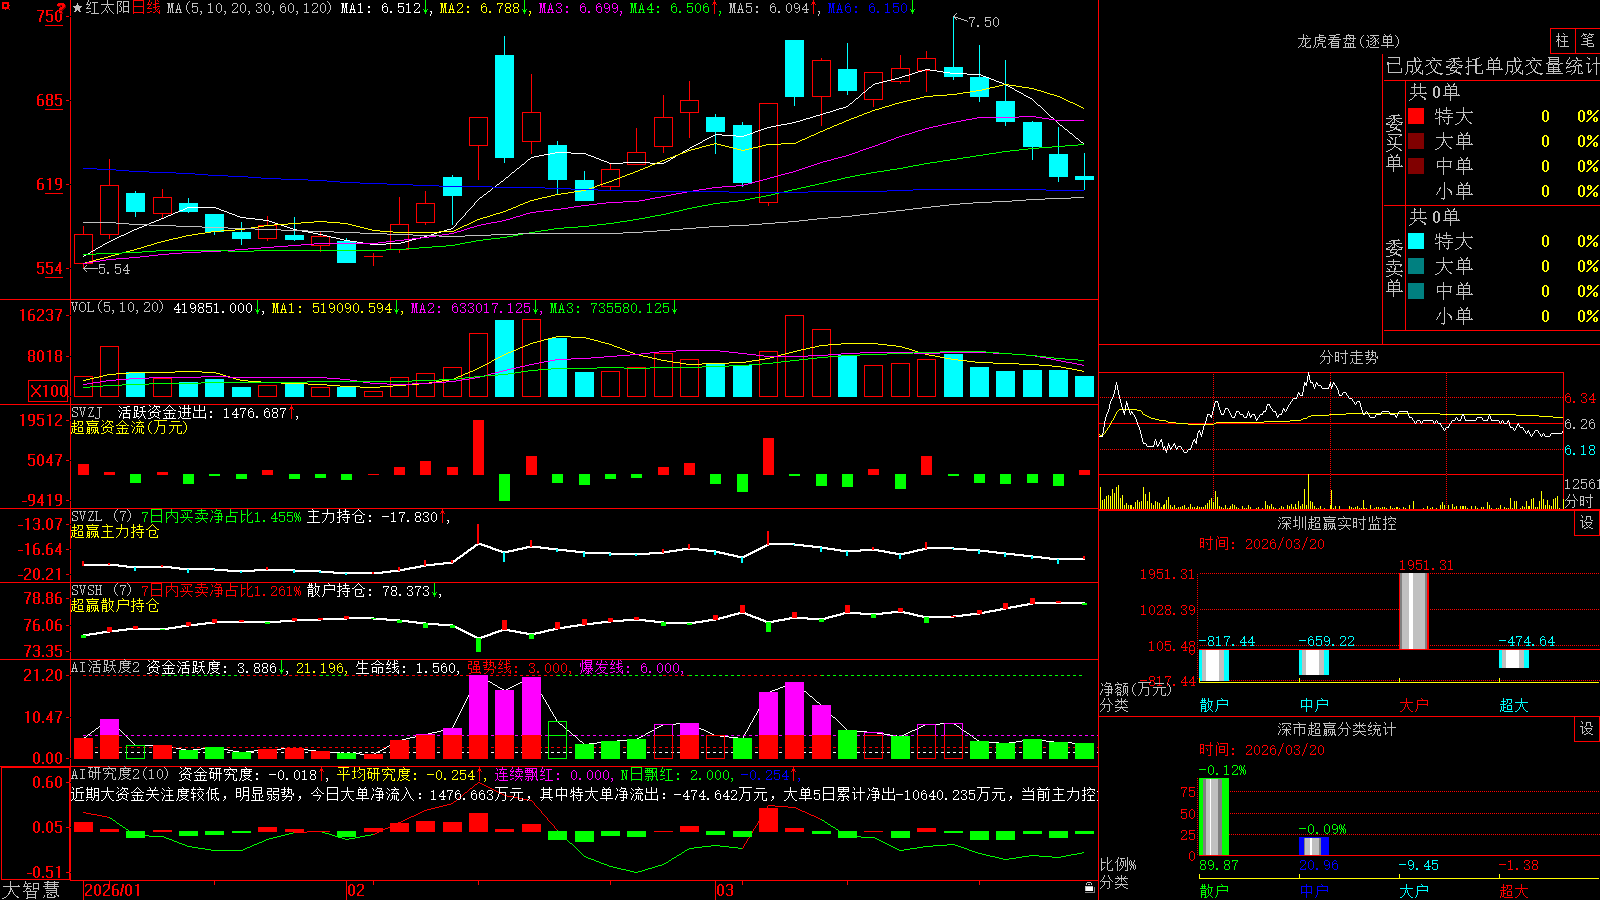Click the 爆发线: 6.000 label
Screen dimensions: 1600x900
pyautogui.click(x=631, y=668)
